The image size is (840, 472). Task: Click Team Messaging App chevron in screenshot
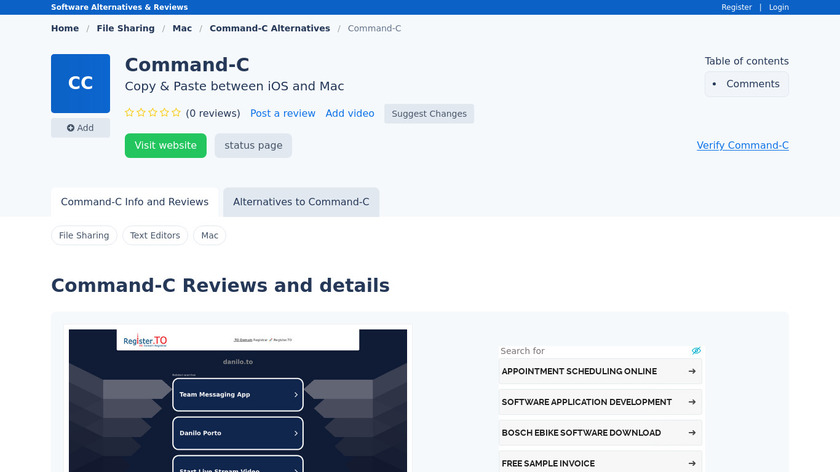click(x=296, y=395)
